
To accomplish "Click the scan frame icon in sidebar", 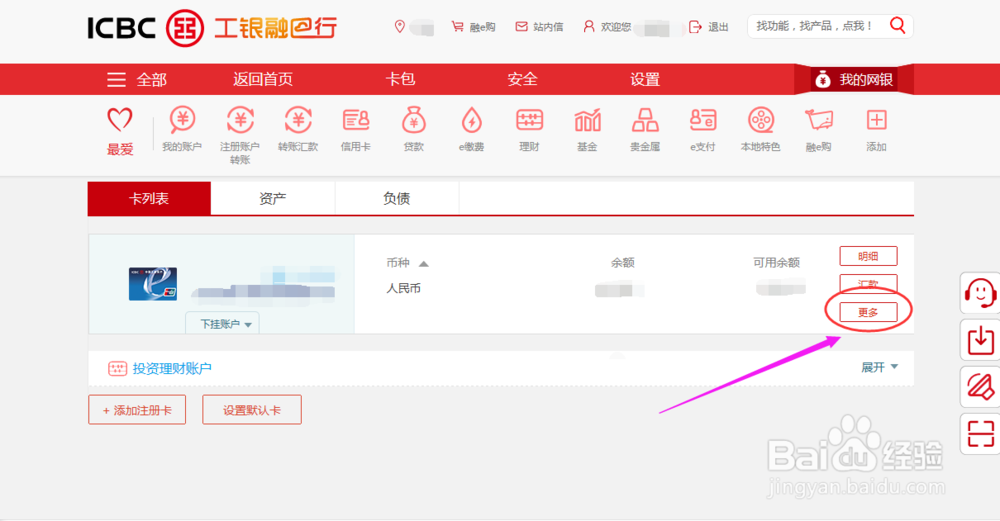I will [x=980, y=434].
